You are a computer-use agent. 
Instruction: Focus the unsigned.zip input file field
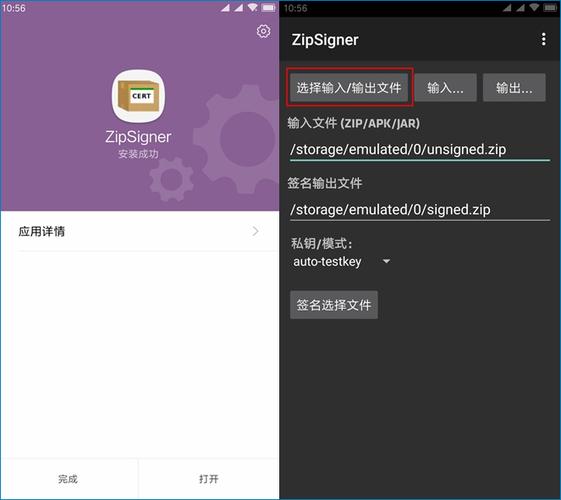tap(420, 149)
